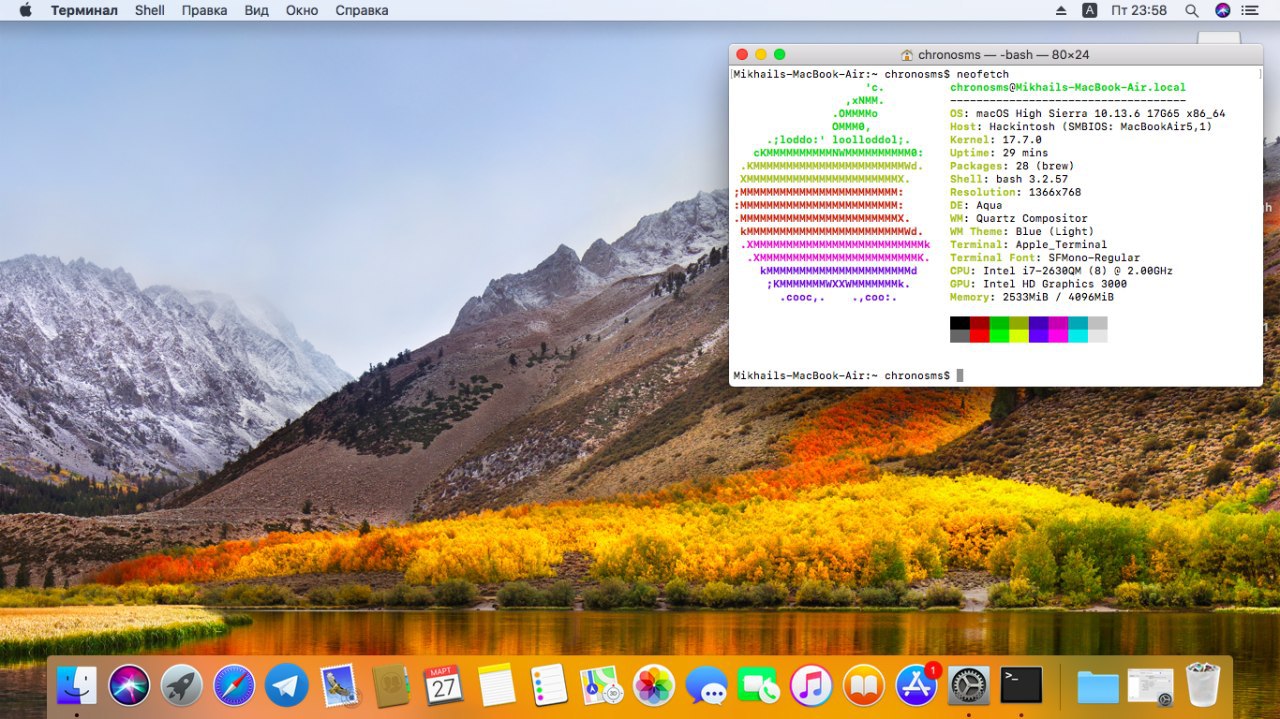
Task: Open App Store with update badge
Action: coord(916,685)
